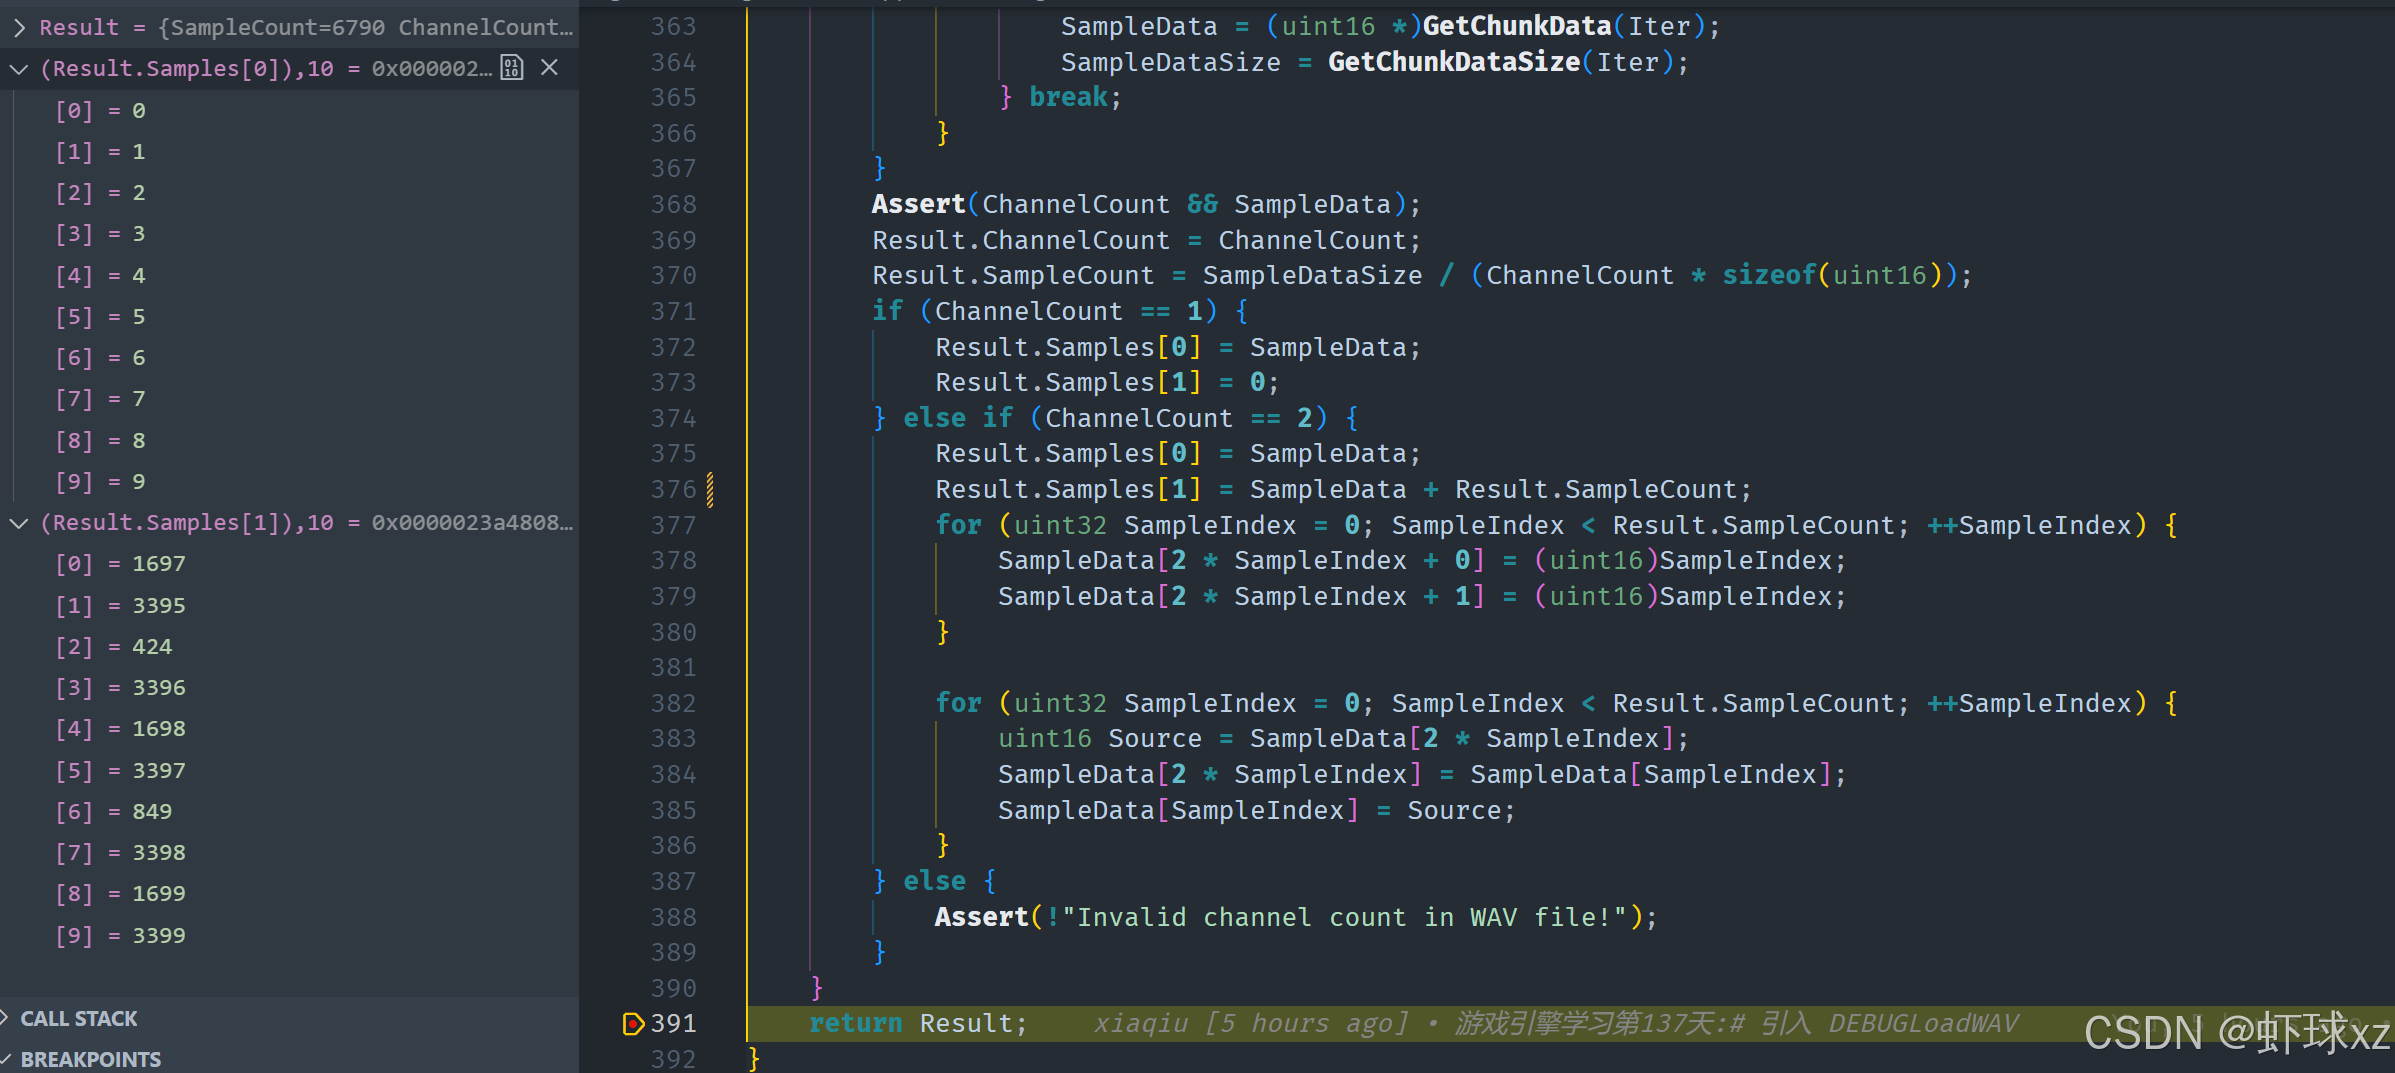Select watch item [0] = 1697
The height and width of the screenshot is (1073, 2395).
pos(120,564)
